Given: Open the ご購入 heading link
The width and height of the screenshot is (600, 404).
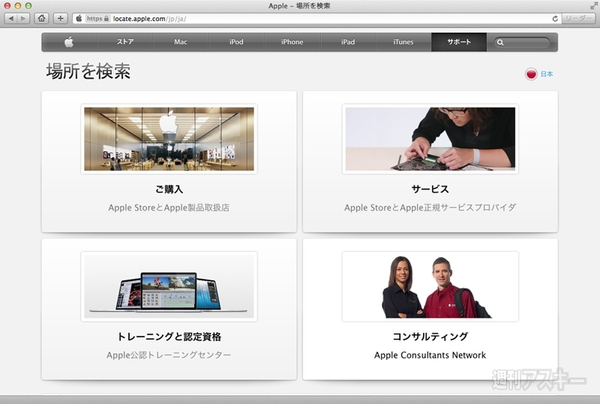Looking at the screenshot, I should coord(169,189).
